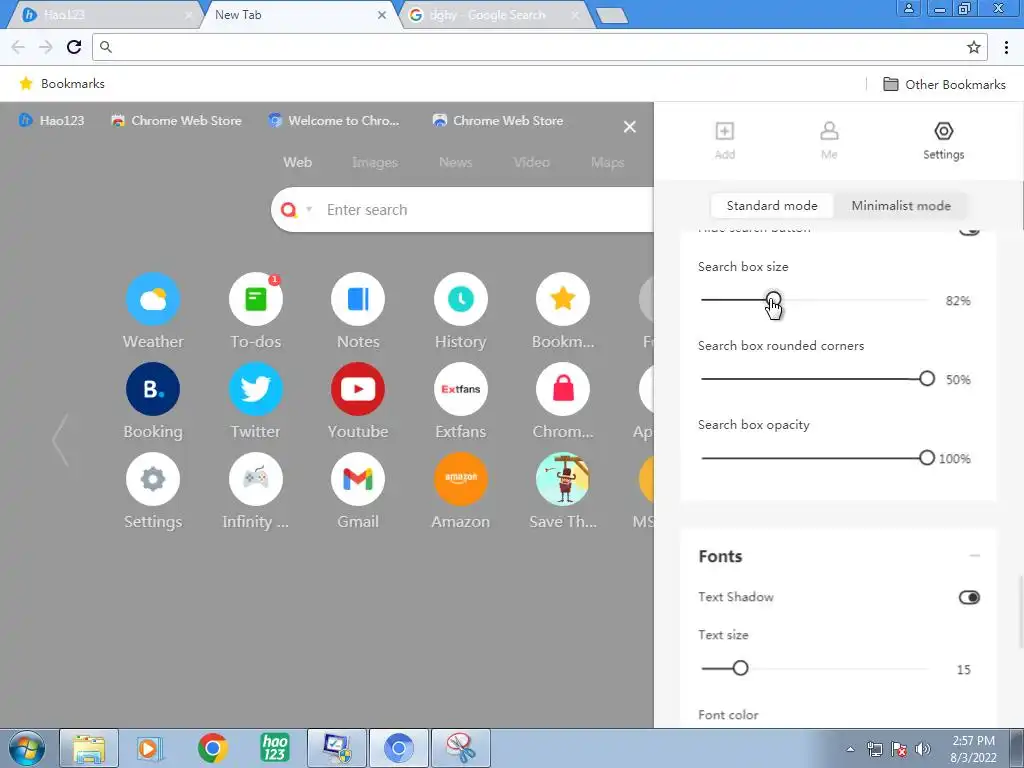Click the Settings hexagon icon in panel
Screen dimensions: 1024x768
click(943, 131)
